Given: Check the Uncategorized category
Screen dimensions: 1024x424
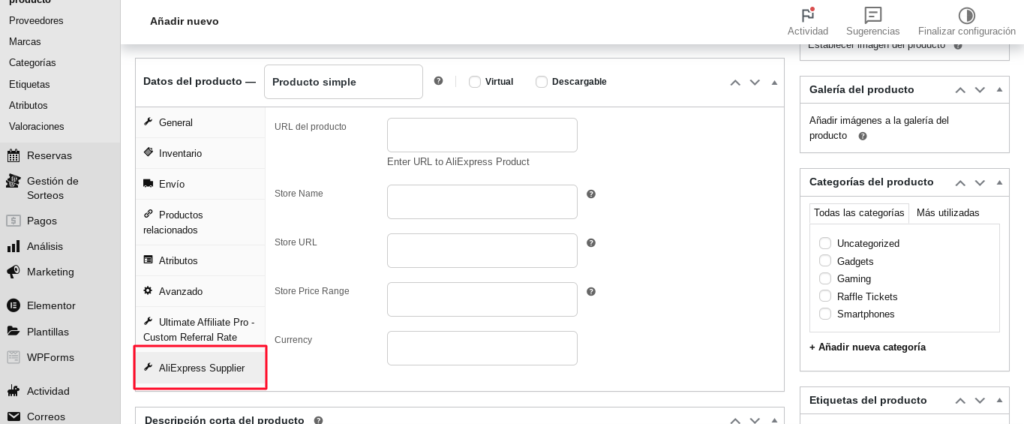Looking at the screenshot, I should click(x=825, y=243).
